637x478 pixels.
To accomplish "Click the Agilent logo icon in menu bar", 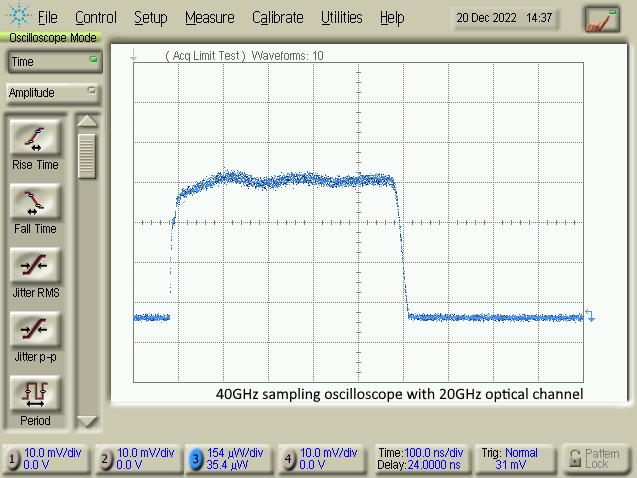I will click(x=18, y=17).
